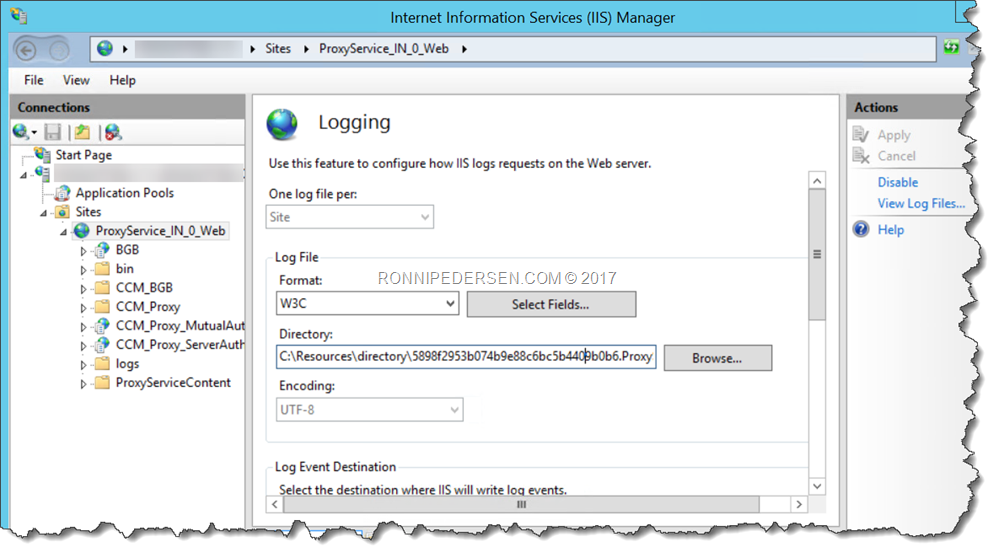Click the Start Page icon in tree
The width and height of the screenshot is (999, 558).
point(43,154)
